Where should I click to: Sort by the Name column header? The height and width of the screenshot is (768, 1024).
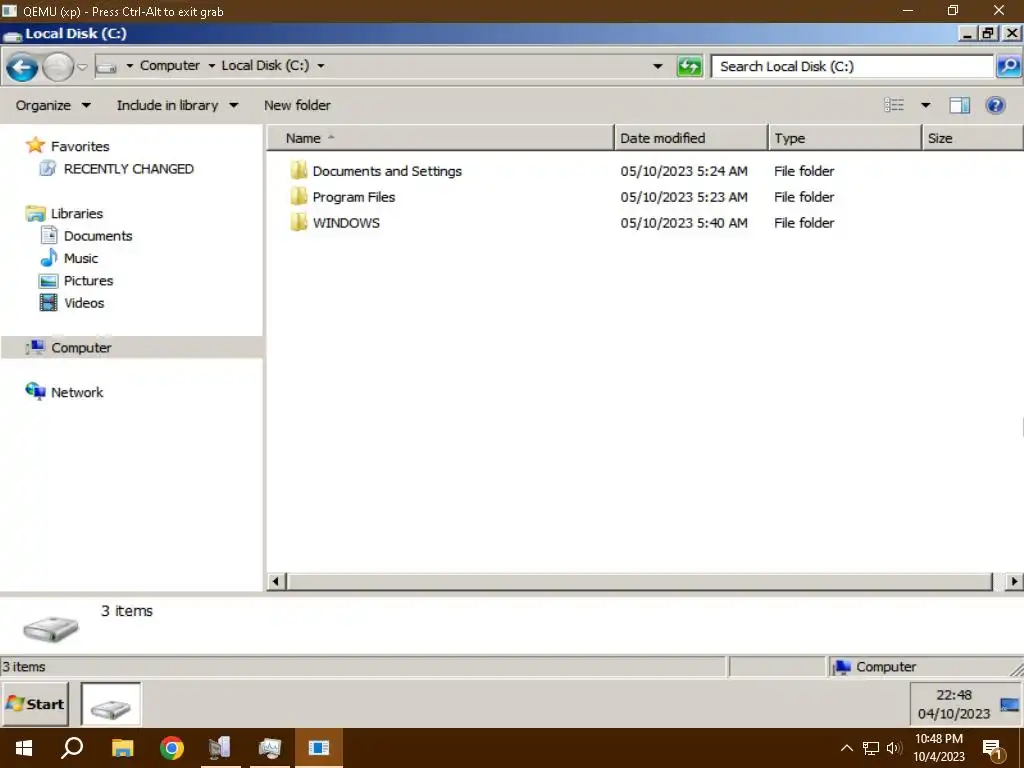440,138
